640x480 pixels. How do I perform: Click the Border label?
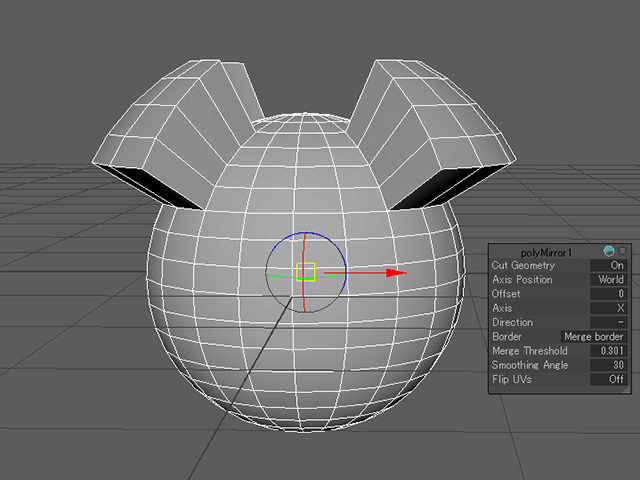point(507,337)
